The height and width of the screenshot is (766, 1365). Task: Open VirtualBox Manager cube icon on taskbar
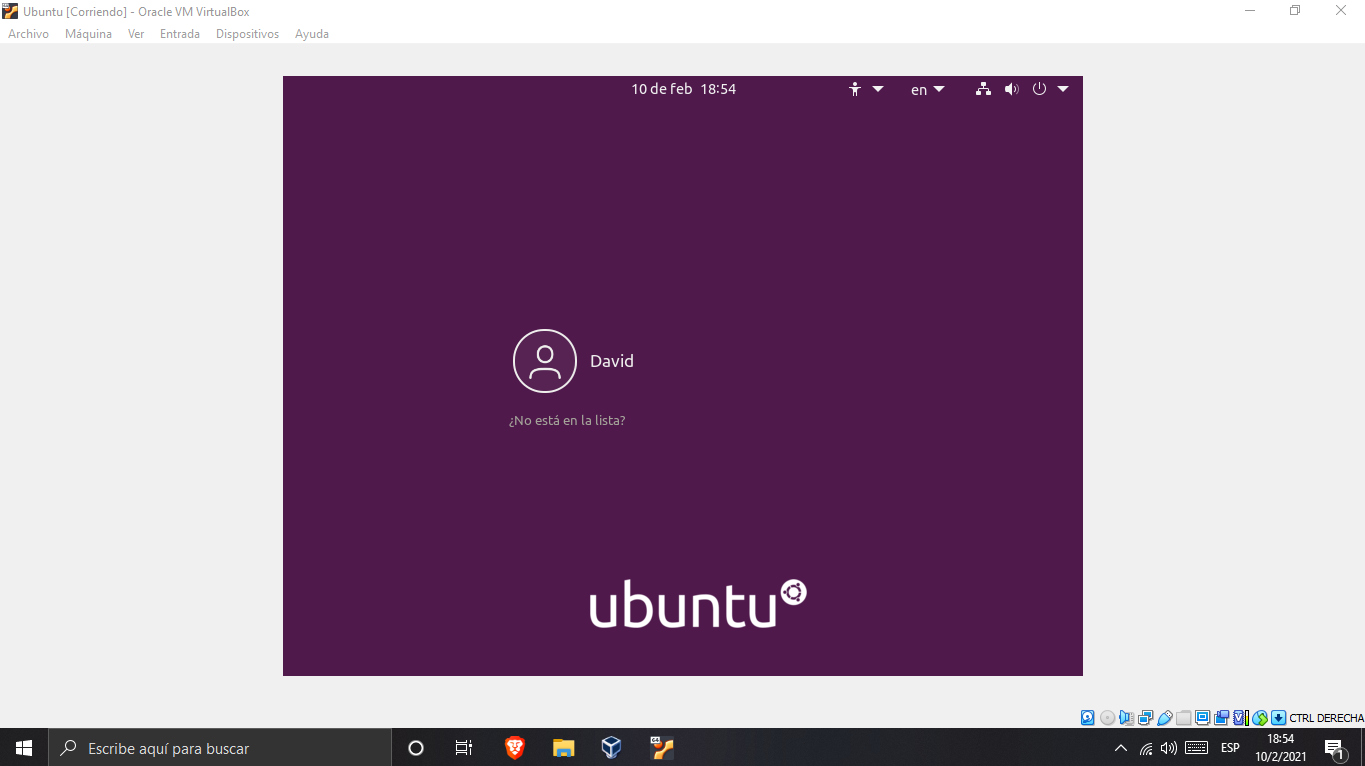(612, 747)
